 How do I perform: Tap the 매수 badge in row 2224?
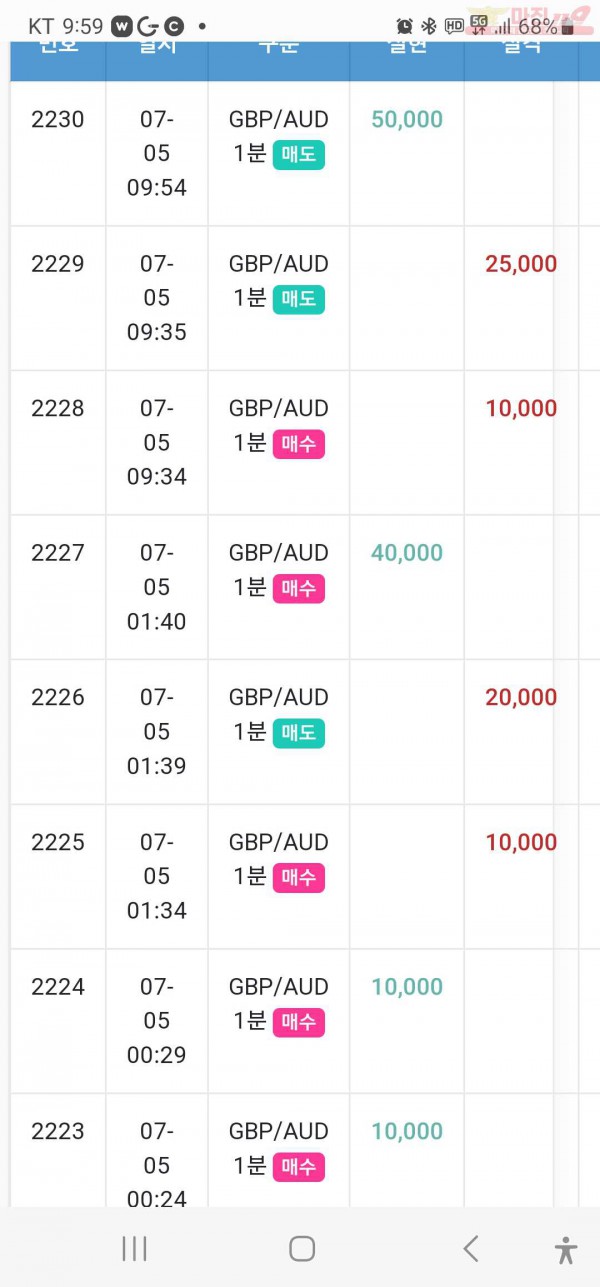click(x=298, y=1022)
